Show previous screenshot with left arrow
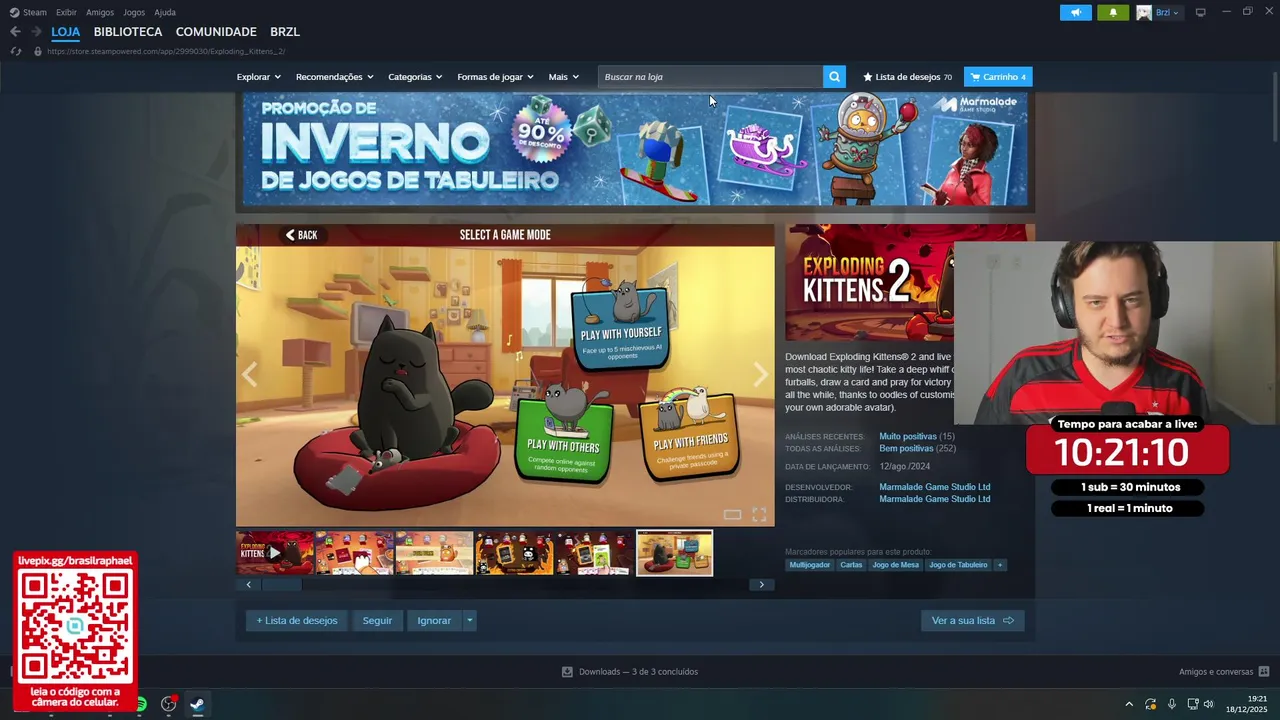 point(250,375)
